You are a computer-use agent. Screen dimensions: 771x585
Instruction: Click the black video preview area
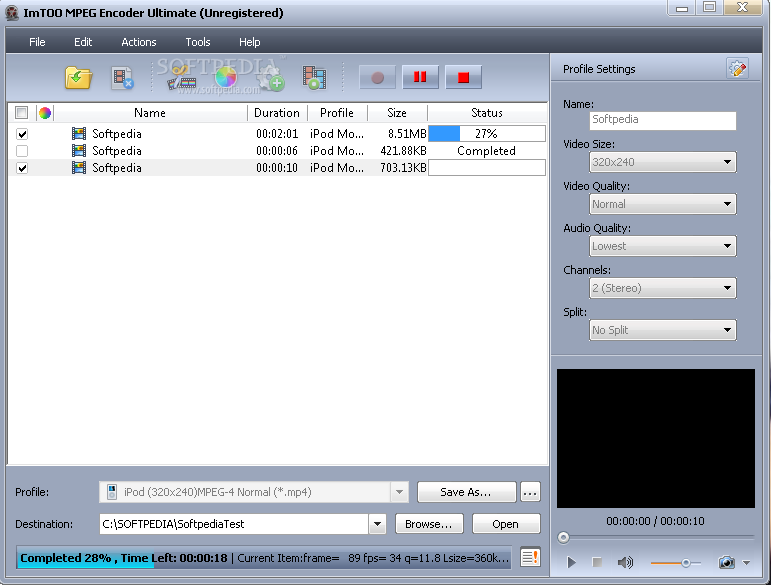655,438
